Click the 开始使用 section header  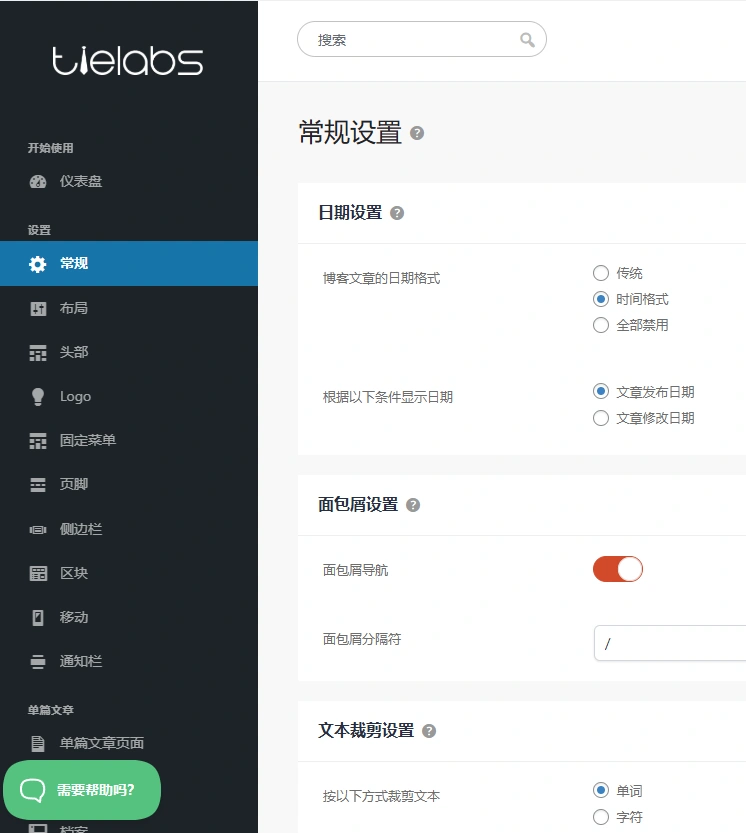tap(51, 148)
